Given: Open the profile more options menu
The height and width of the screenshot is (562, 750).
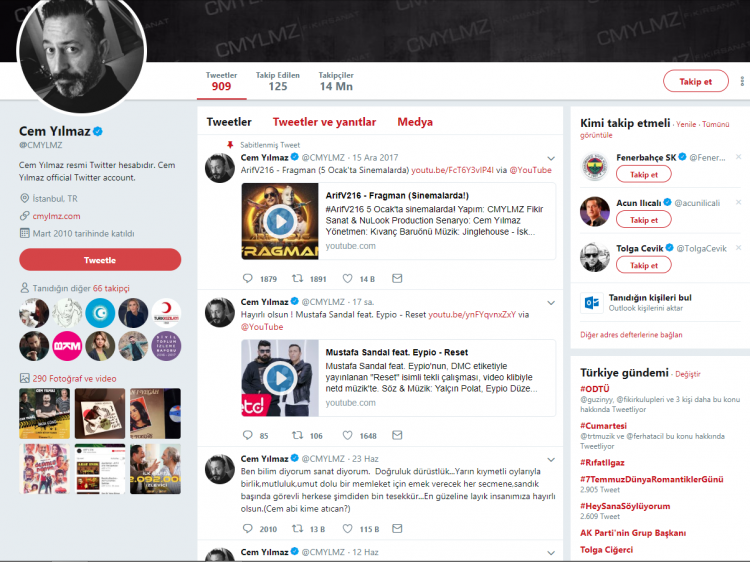Looking at the screenshot, I should click(742, 81).
